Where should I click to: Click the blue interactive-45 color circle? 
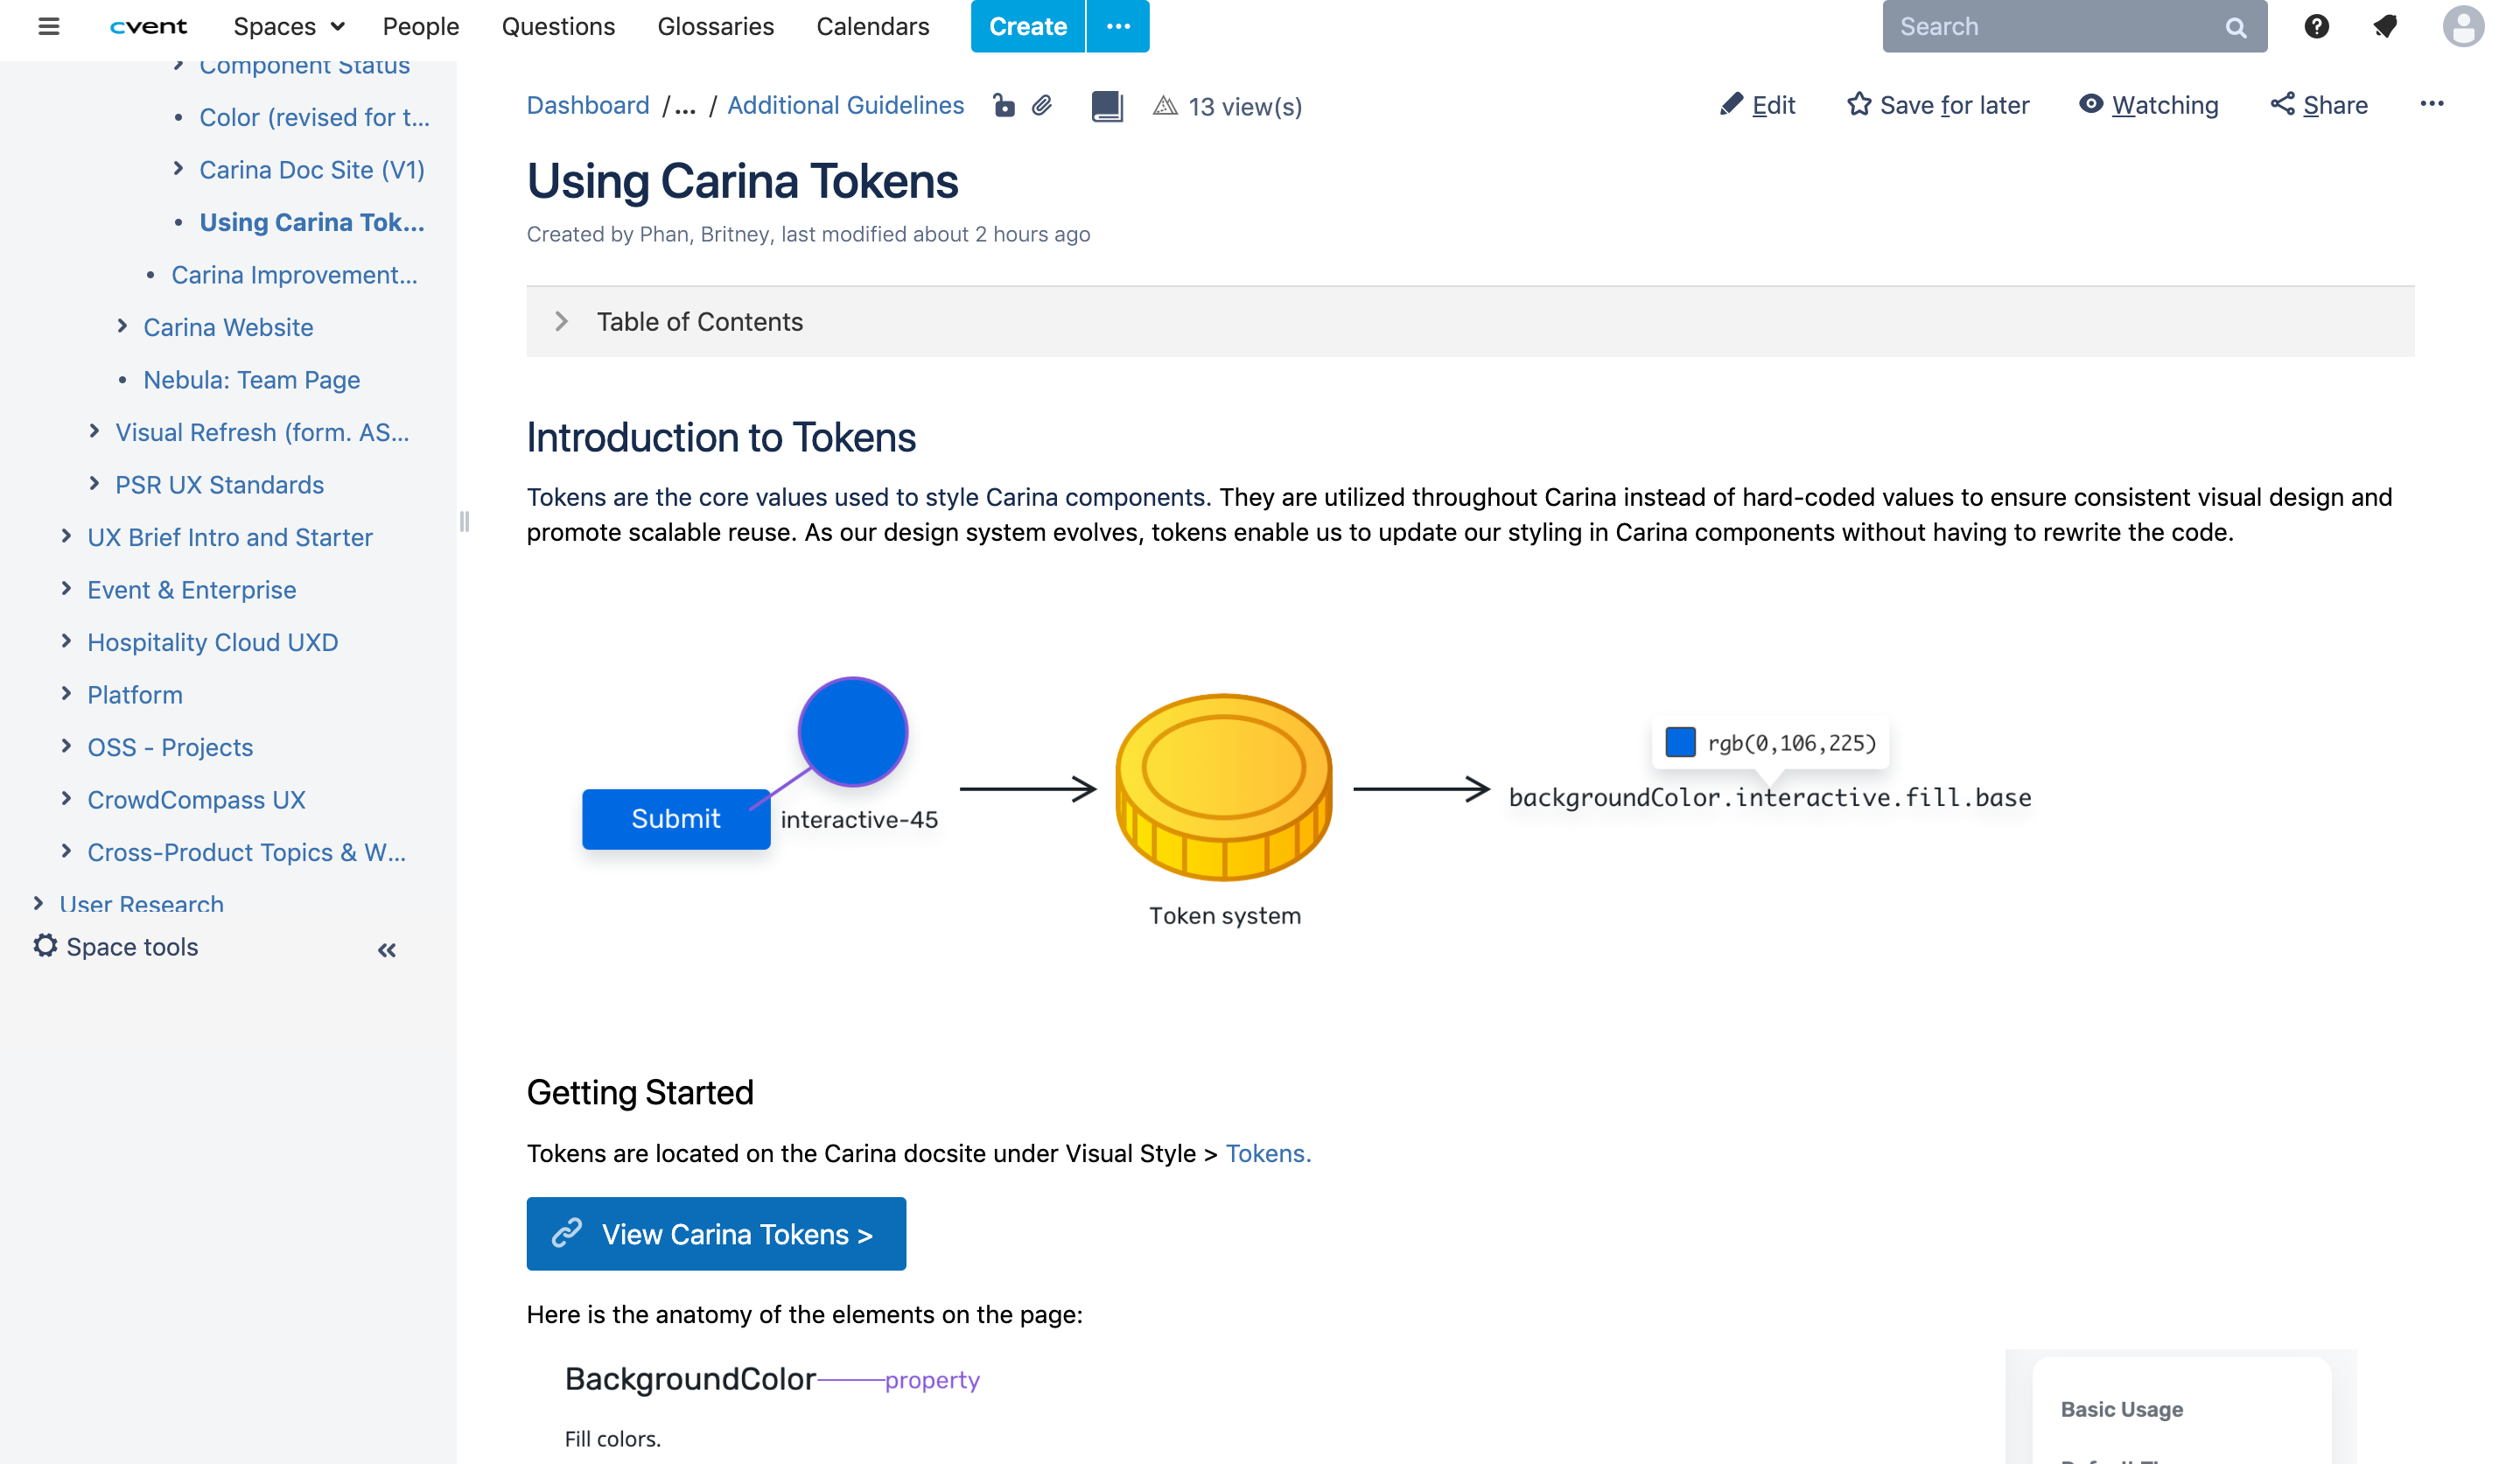(x=853, y=732)
